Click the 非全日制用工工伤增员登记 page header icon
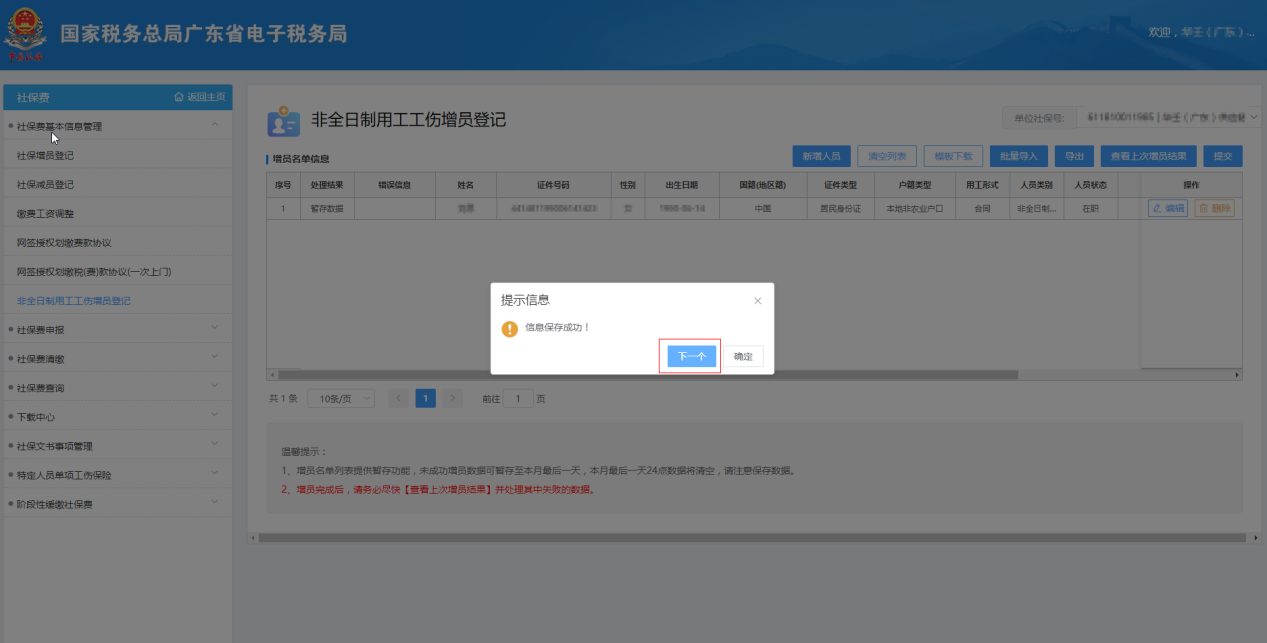The width and height of the screenshot is (1267, 643). [283, 121]
